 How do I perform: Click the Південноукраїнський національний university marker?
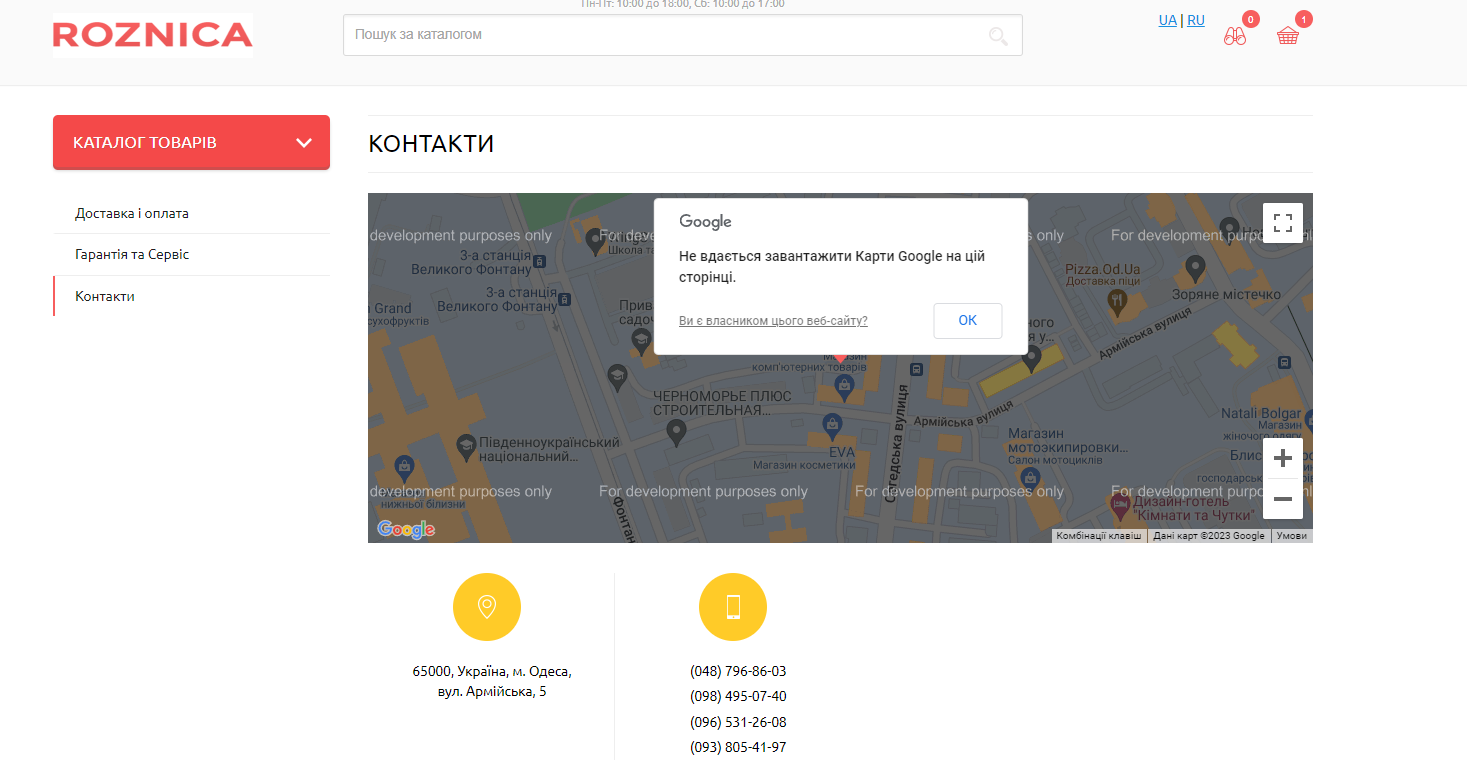coord(465,447)
